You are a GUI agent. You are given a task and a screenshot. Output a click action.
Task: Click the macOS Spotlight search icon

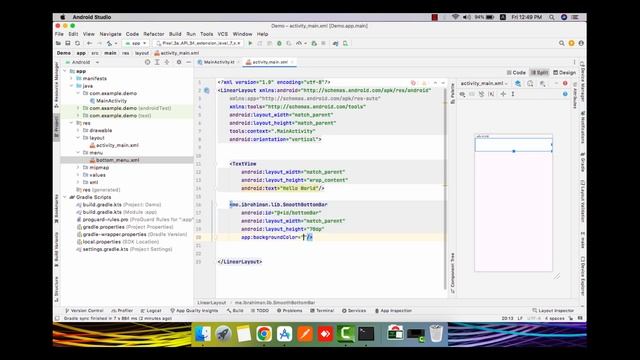point(552,17)
